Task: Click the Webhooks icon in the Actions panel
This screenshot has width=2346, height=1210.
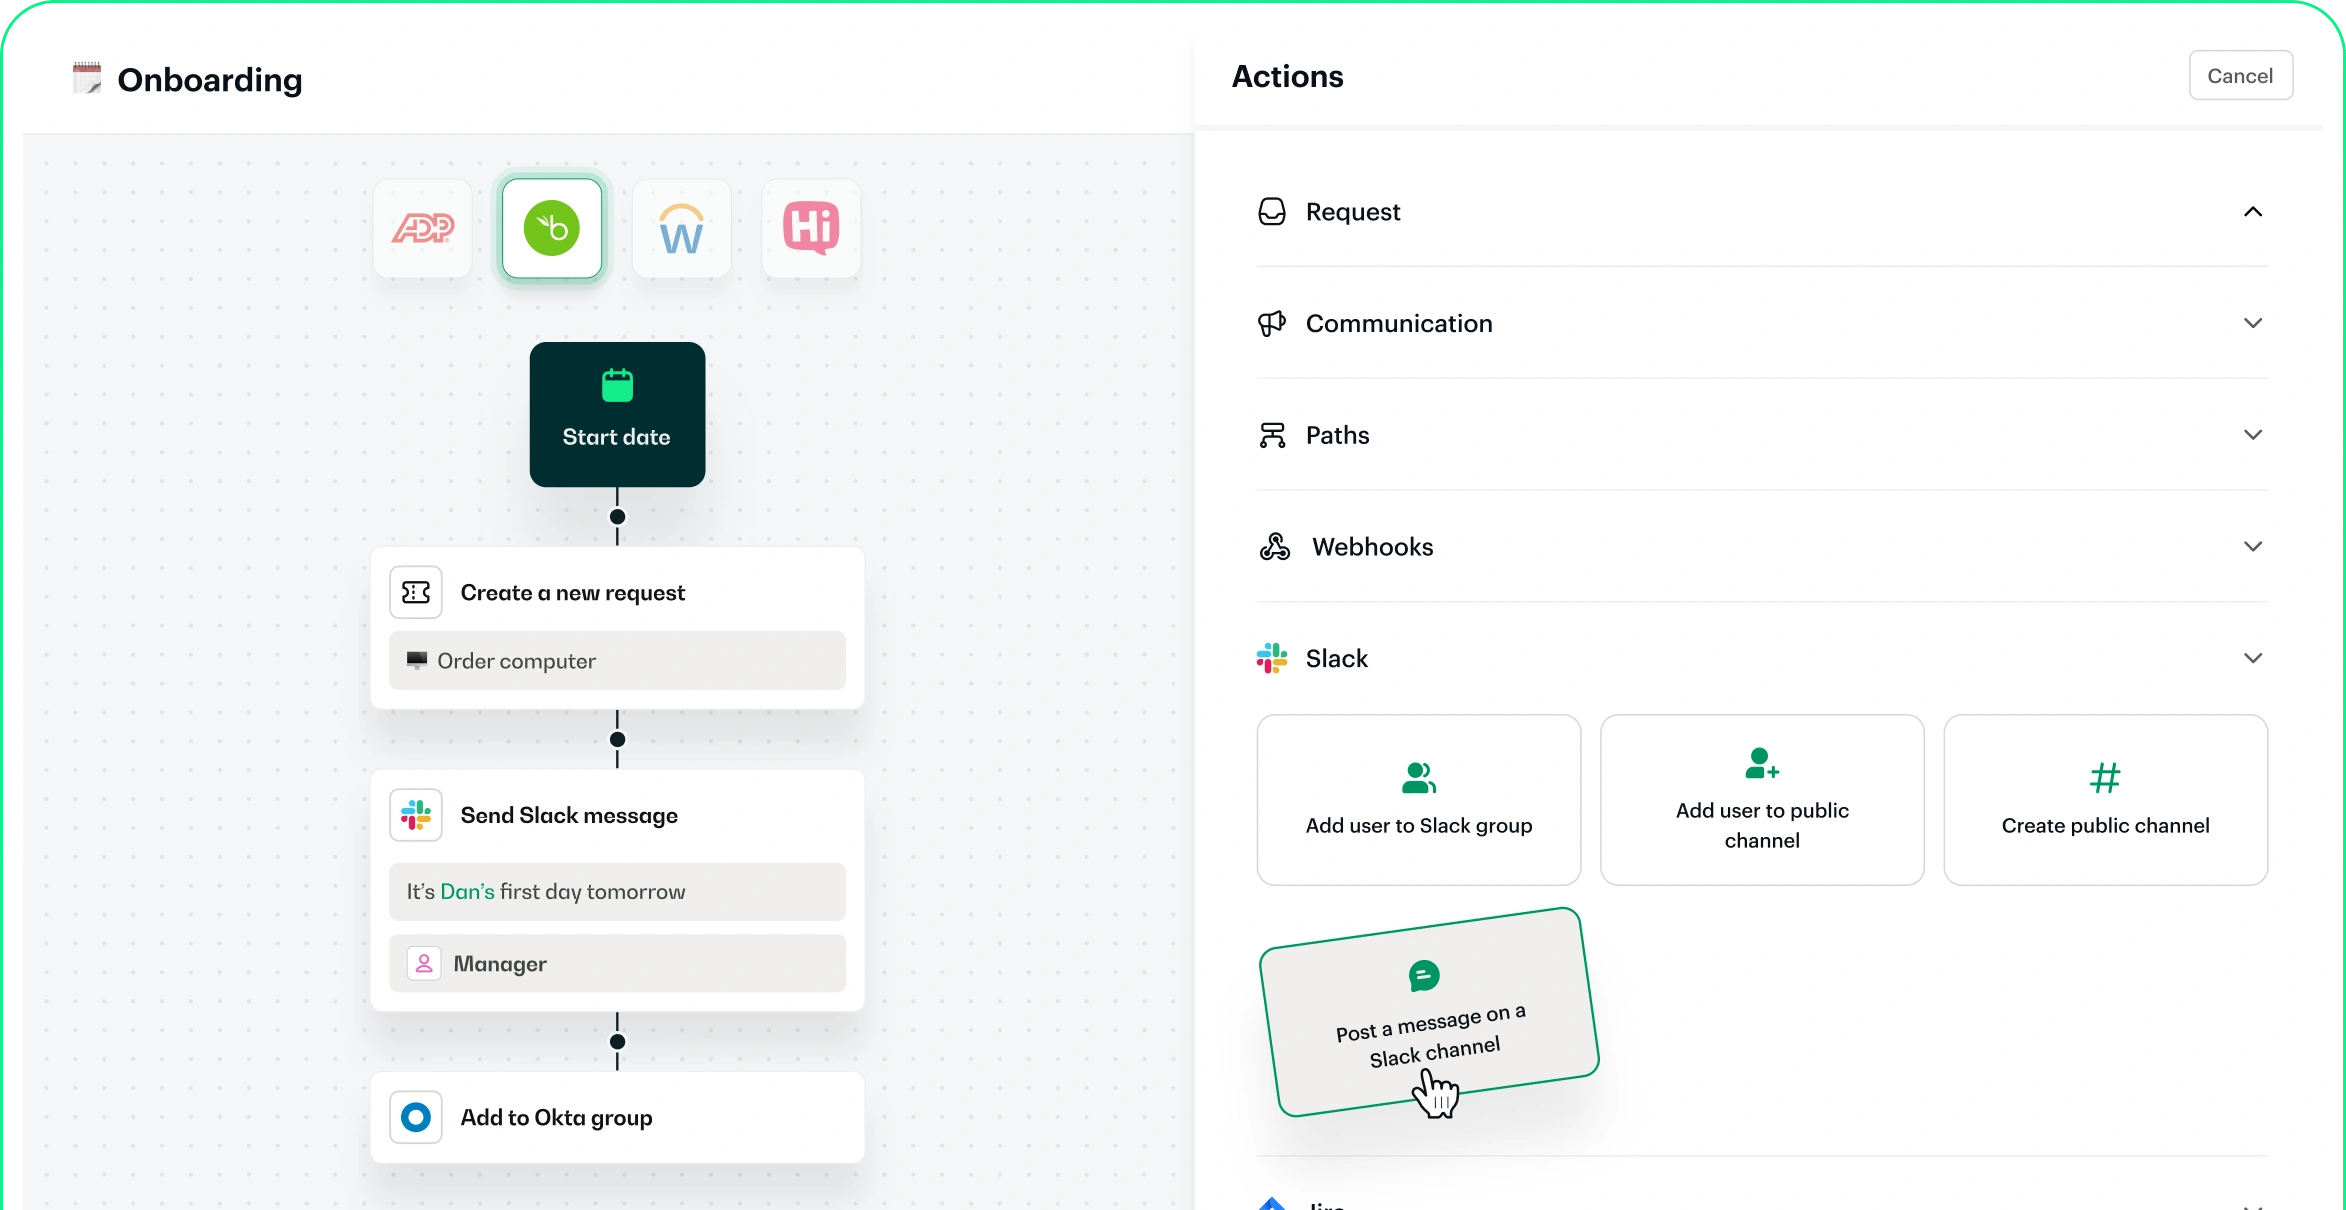Action: 1273,546
